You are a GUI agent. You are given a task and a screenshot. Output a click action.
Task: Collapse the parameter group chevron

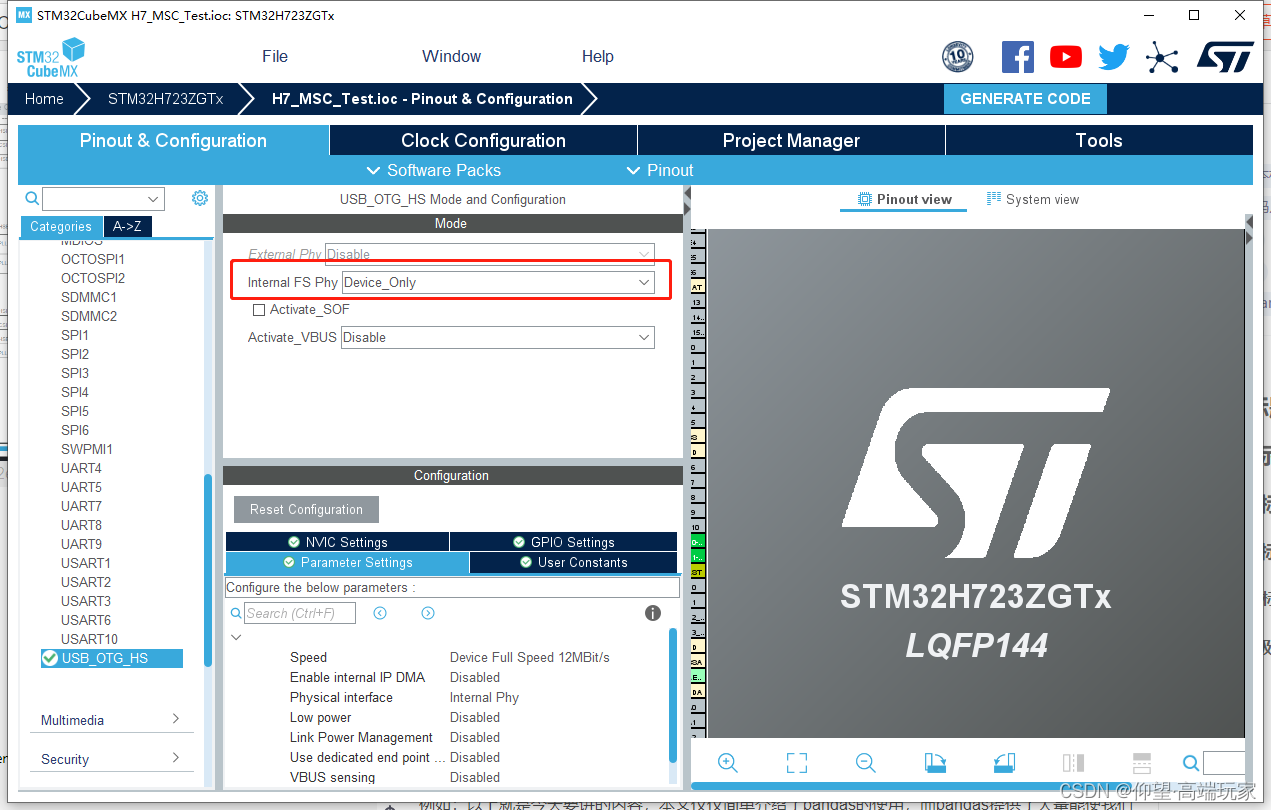click(x=236, y=637)
